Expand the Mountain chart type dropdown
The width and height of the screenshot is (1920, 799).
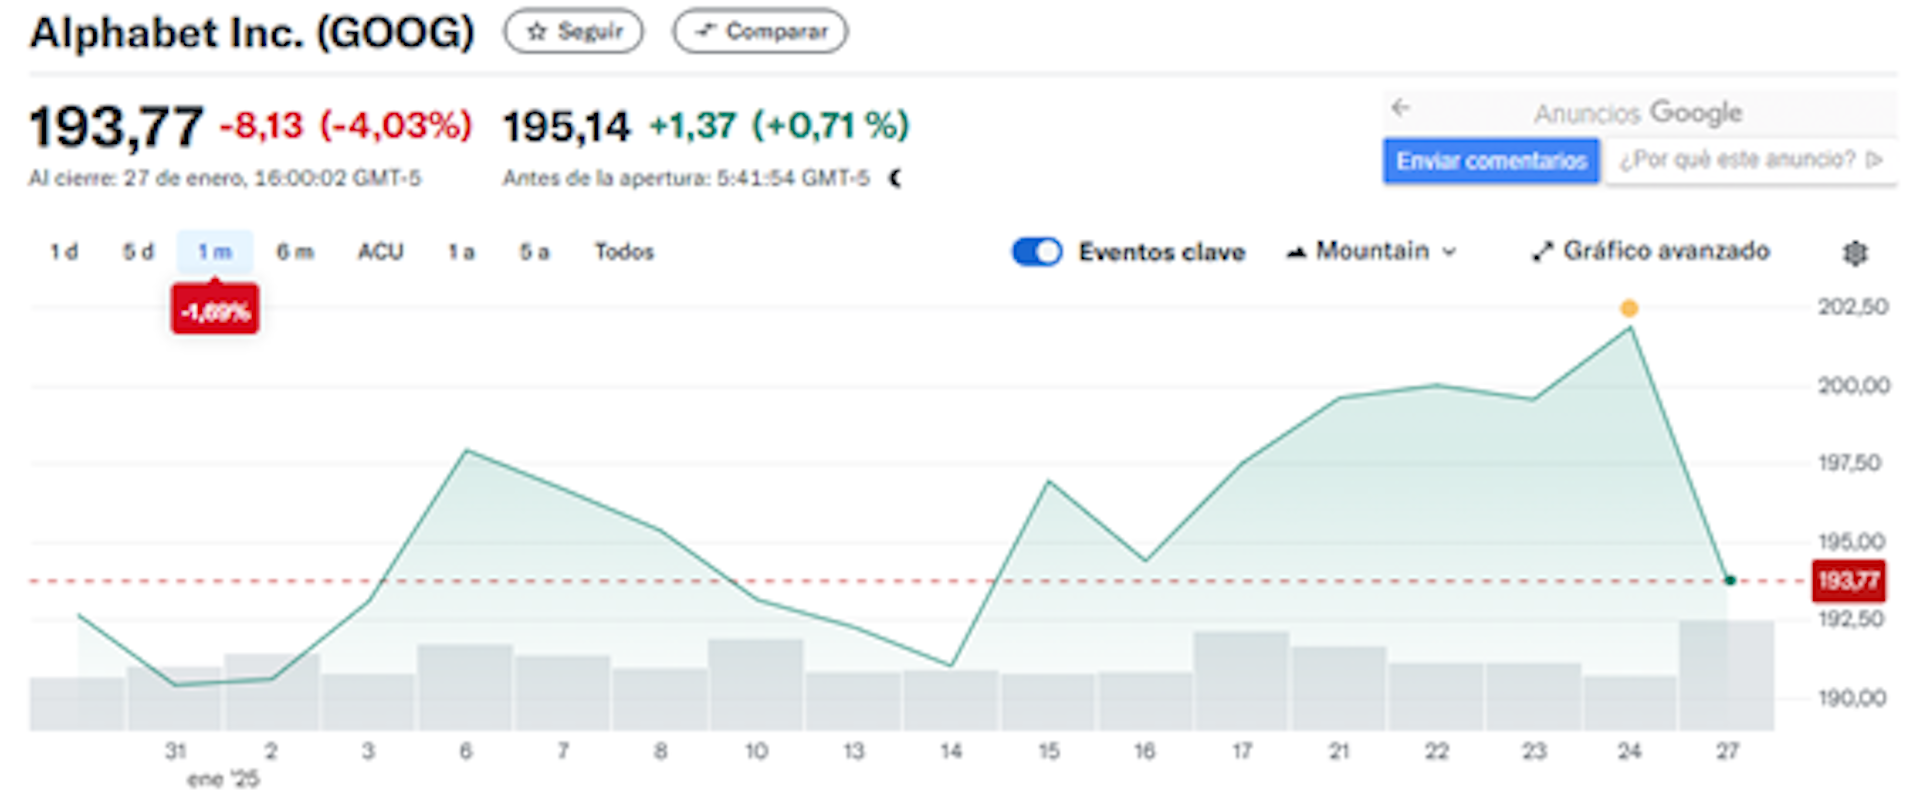1371,251
